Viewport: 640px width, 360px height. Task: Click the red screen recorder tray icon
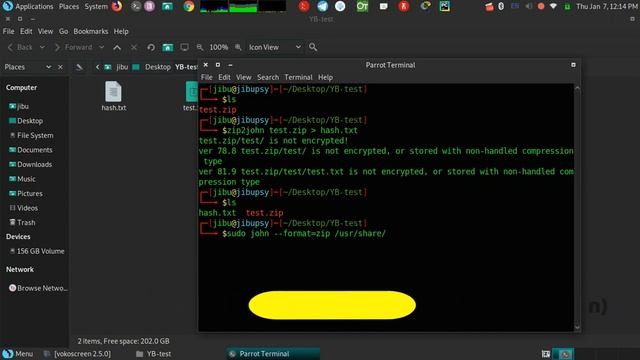click(541, 7)
